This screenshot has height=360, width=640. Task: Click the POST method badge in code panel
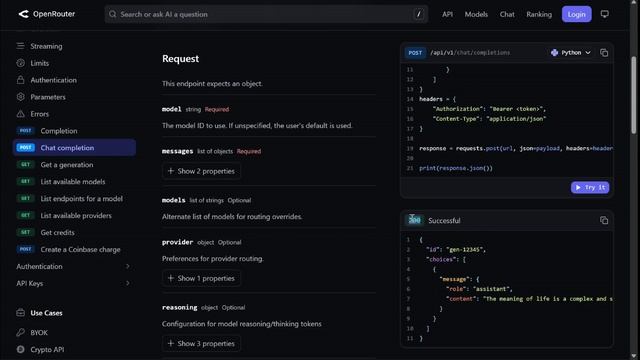[x=415, y=53]
